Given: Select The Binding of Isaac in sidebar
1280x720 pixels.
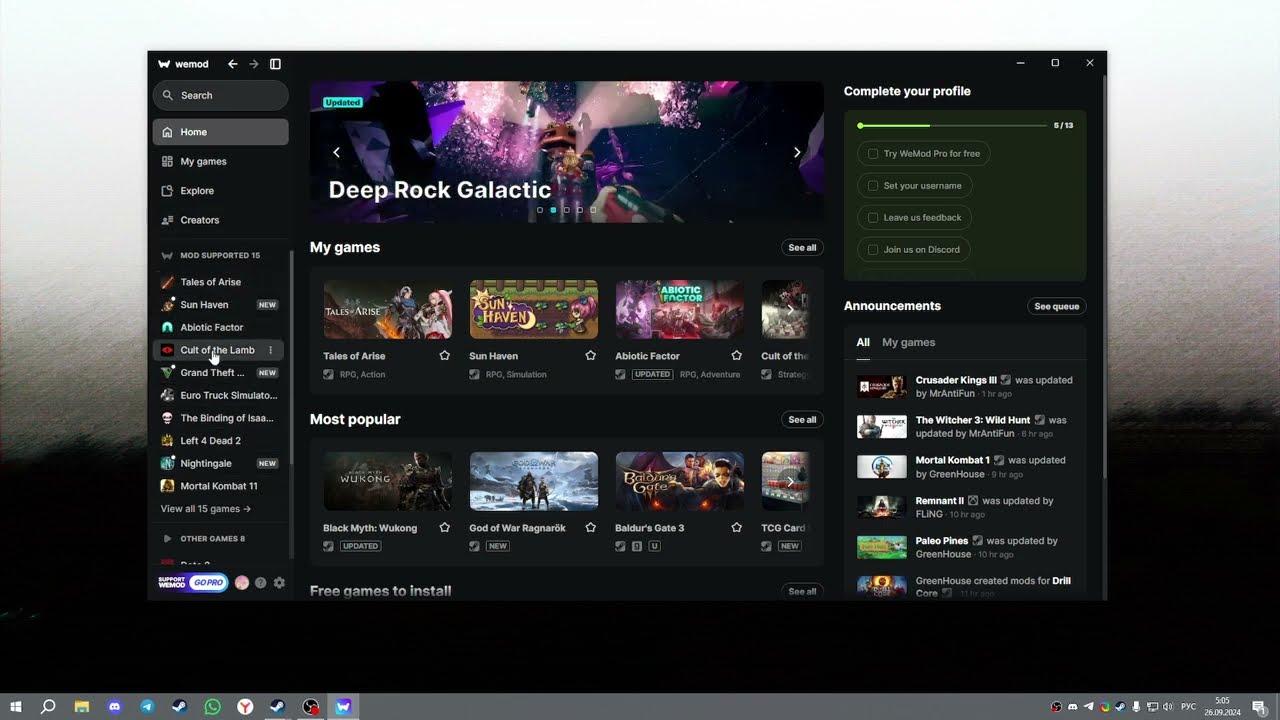Looking at the screenshot, I should tap(218, 418).
